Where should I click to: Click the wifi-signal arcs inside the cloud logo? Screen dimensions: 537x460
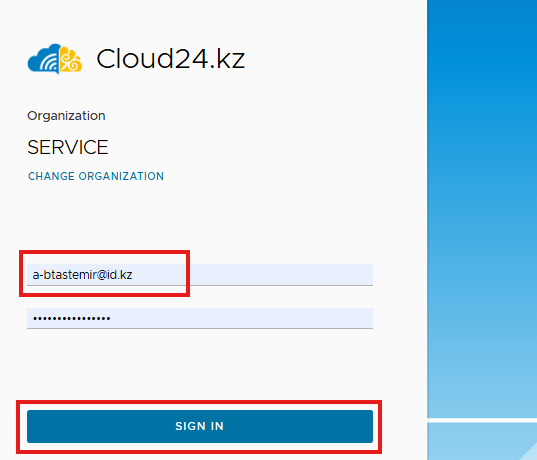click(49, 63)
